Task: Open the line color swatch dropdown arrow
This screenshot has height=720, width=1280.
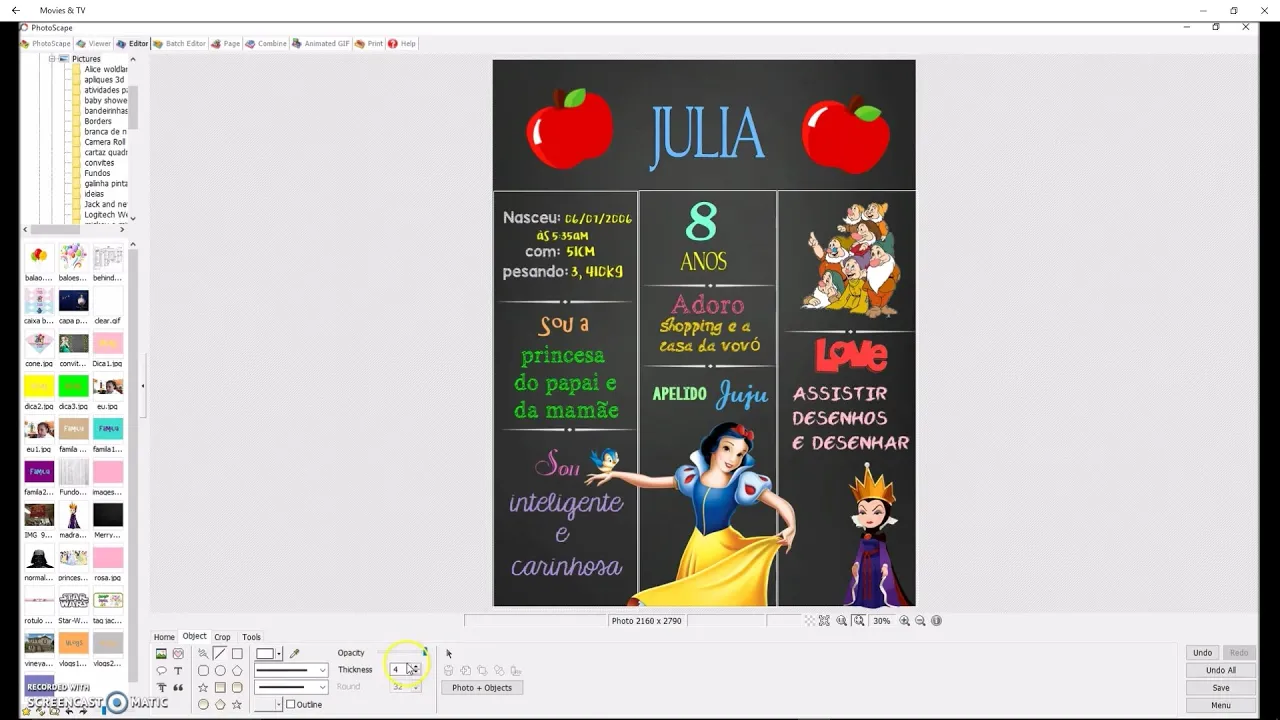Action: pyautogui.click(x=279, y=653)
